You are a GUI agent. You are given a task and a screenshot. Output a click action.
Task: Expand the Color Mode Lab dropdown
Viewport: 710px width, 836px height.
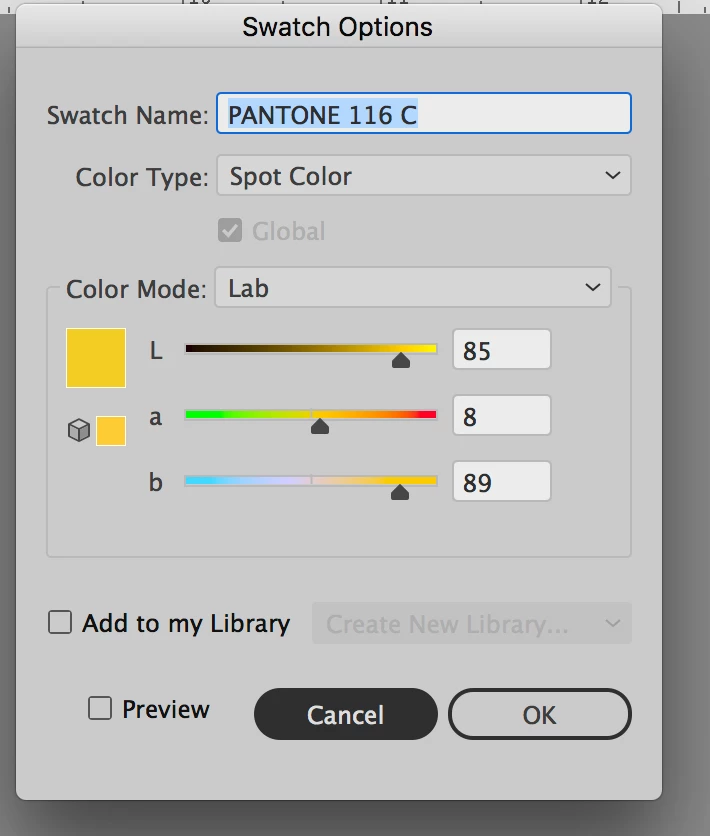tap(412, 289)
